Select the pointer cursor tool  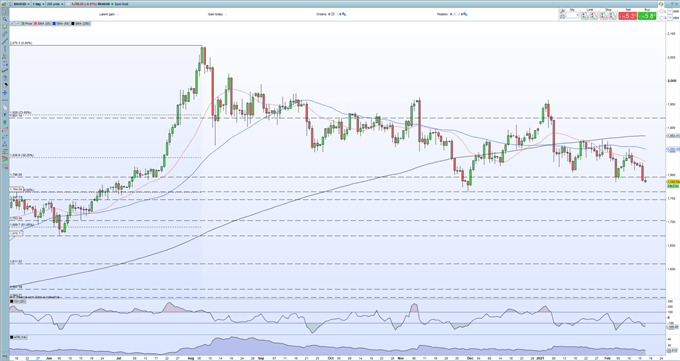pos(5,12)
